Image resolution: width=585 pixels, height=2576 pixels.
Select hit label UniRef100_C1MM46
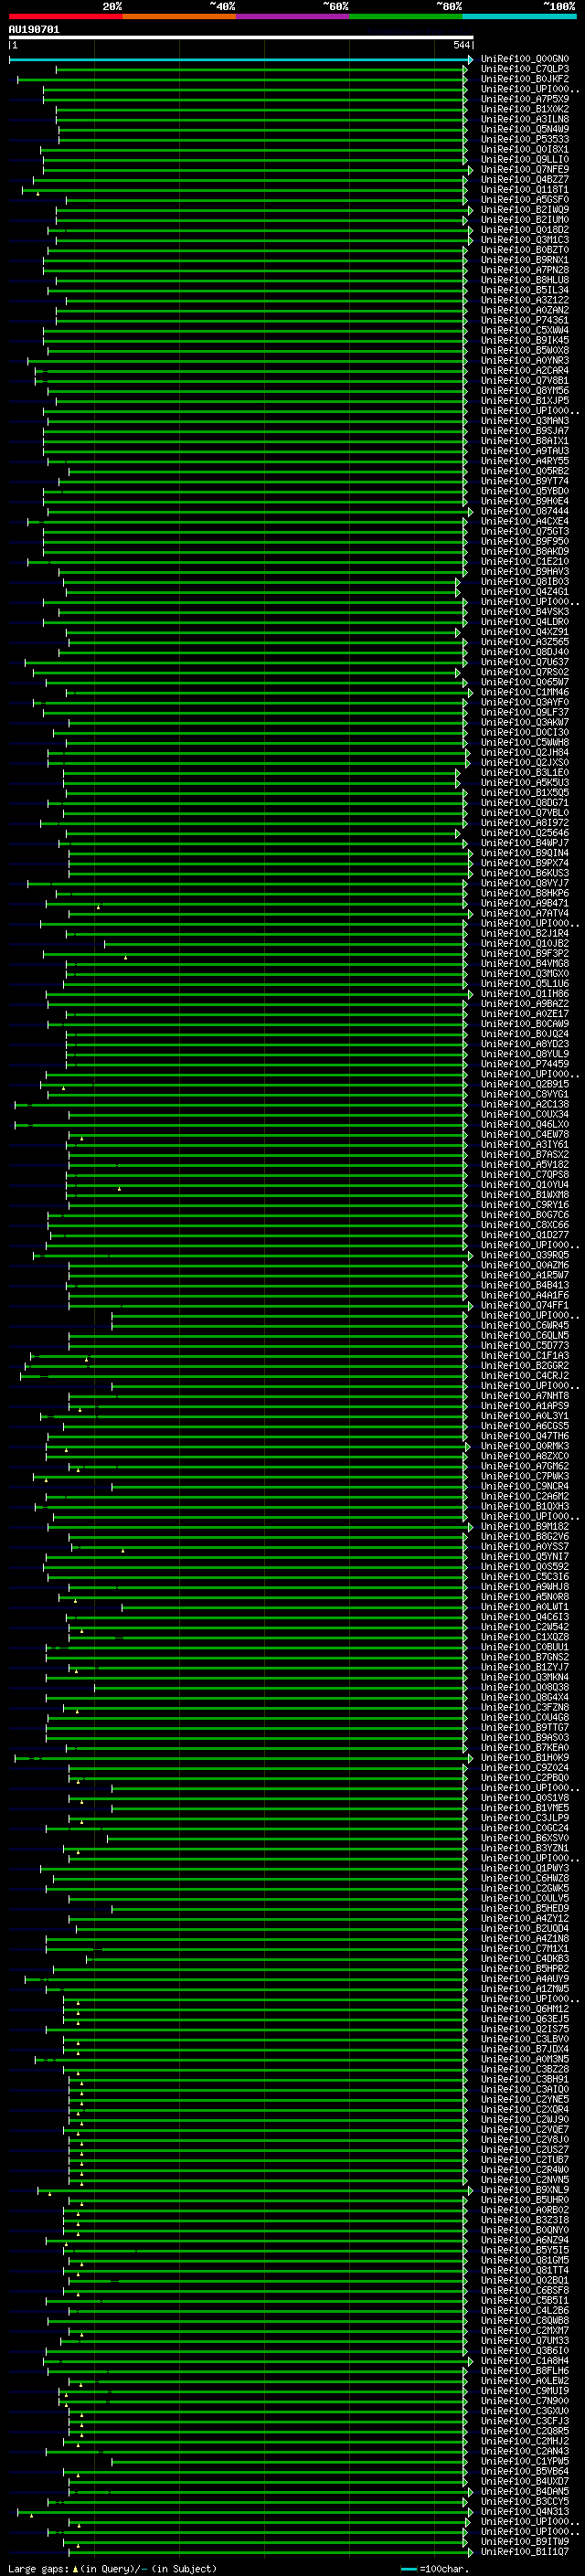click(525, 693)
